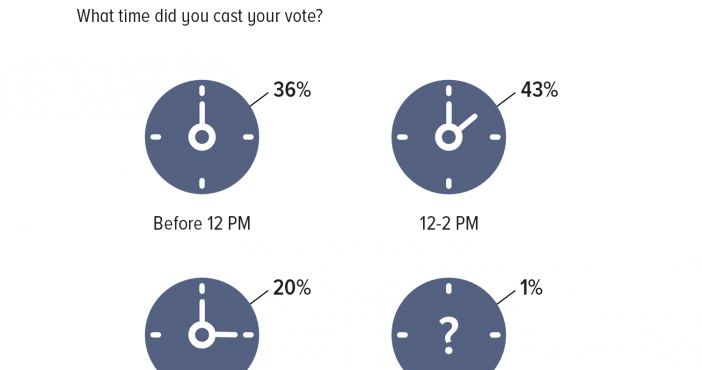Click the 12 o'clock clock icon
The image size is (702, 370).
coord(202,137)
